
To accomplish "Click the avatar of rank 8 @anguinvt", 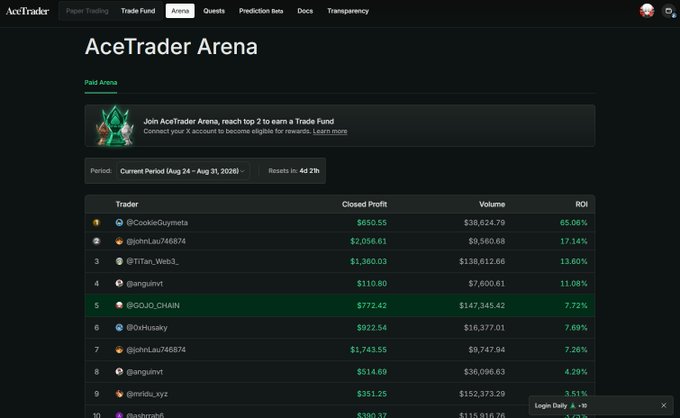I will [x=119, y=372].
